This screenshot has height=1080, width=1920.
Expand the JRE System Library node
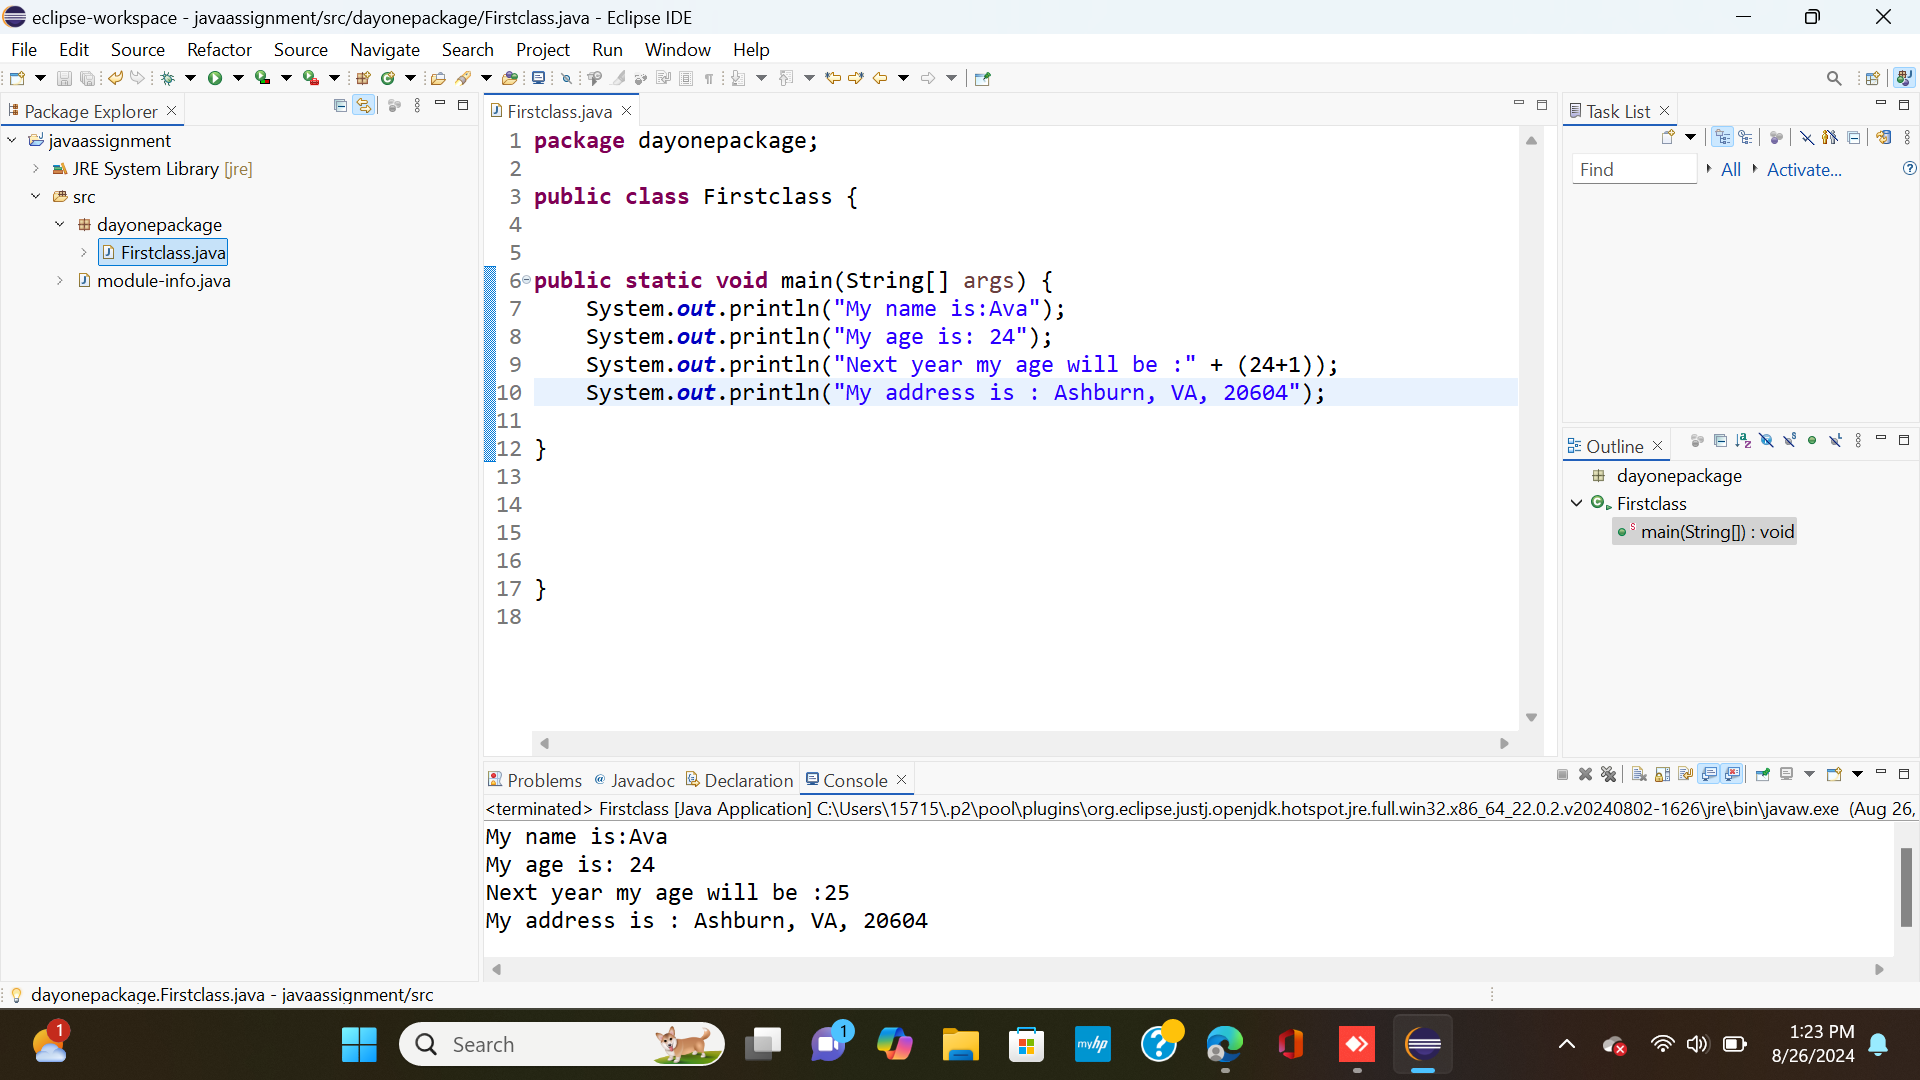(36, 169)
